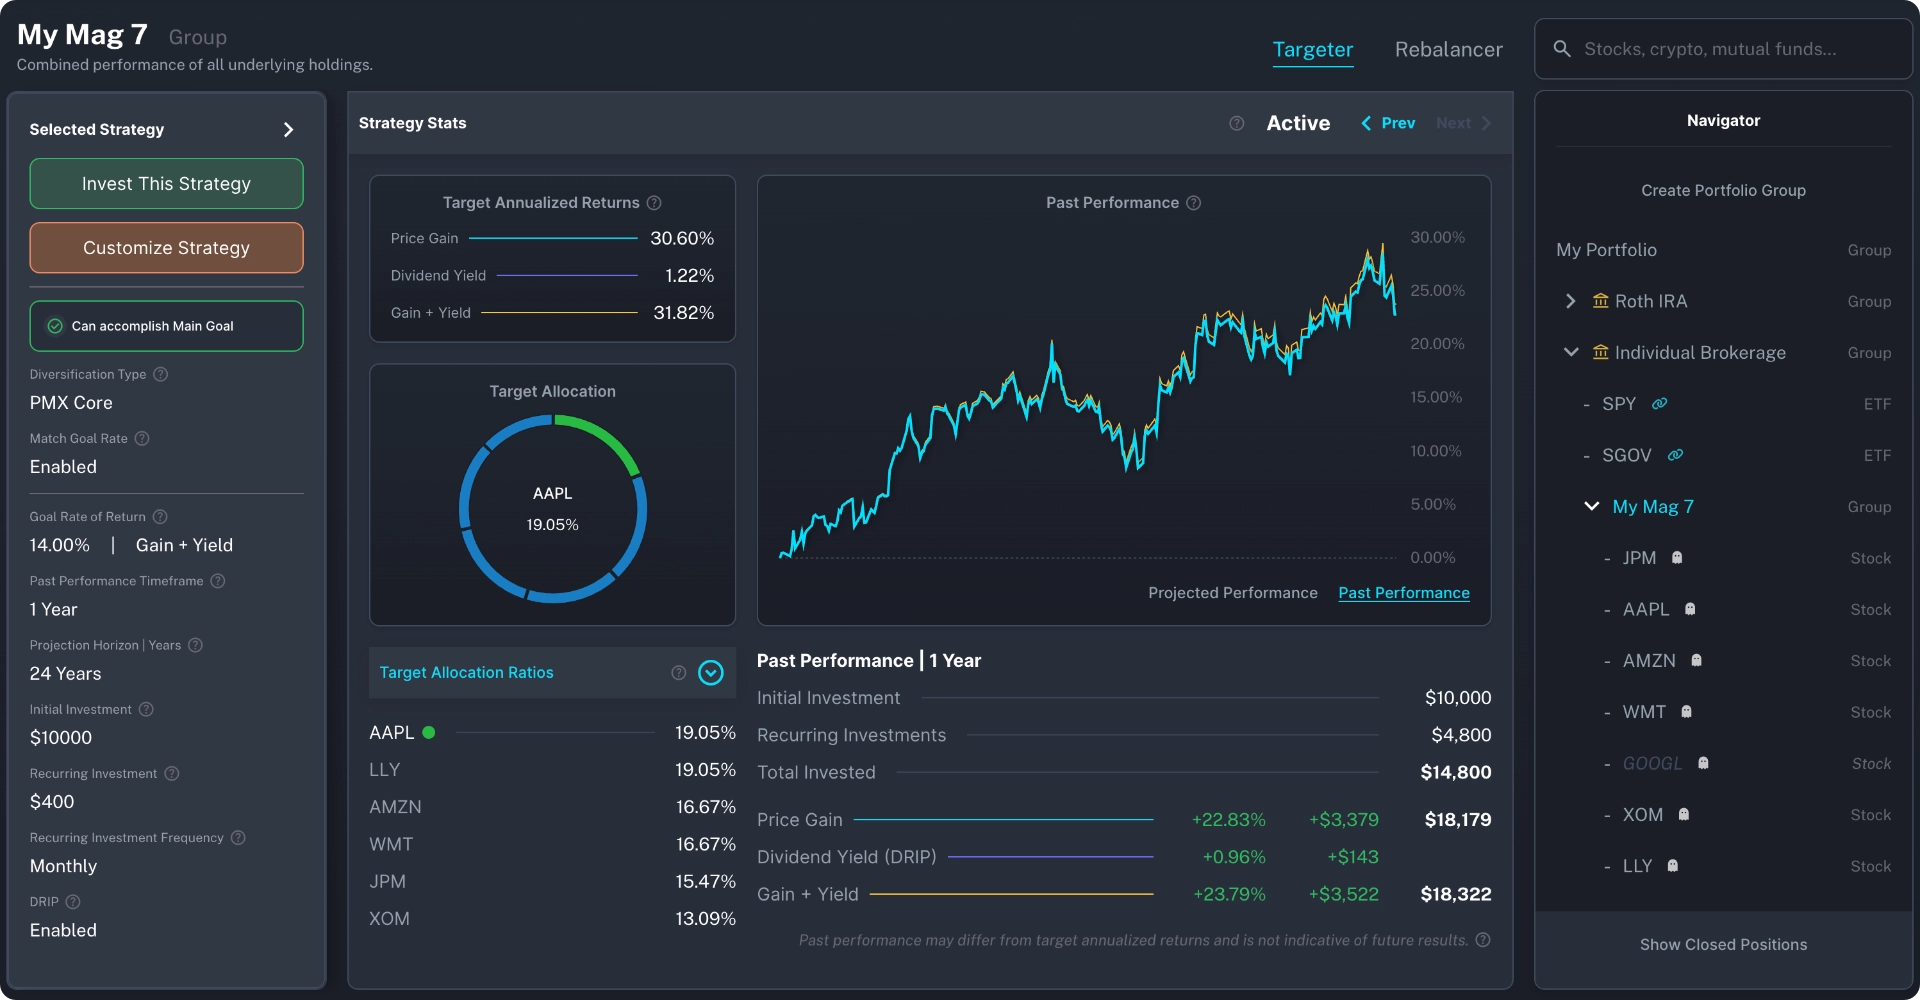
Task: Open Target Allocation Ratios help icon
Action: (679, 673)
